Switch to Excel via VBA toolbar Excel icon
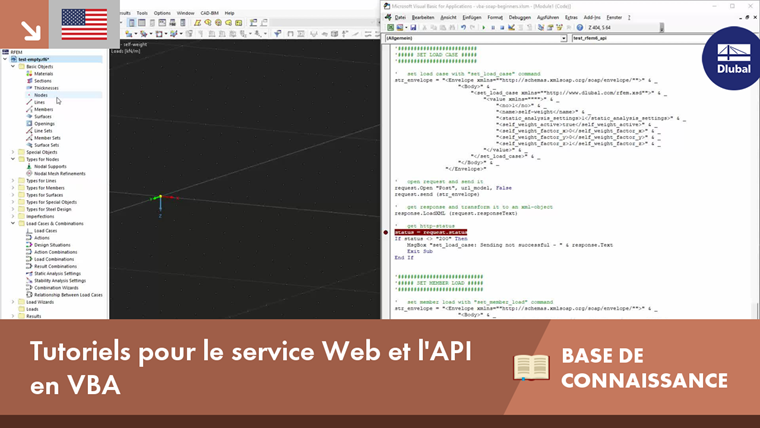Viewport: 760px width, 428px height. [x=390, y=28]
